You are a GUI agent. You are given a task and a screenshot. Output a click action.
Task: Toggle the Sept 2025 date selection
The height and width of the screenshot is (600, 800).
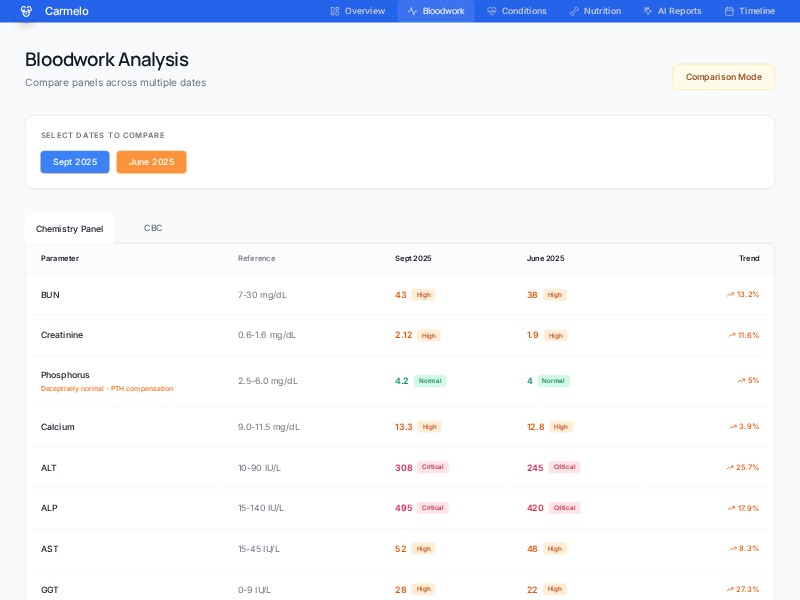[75, 162]
